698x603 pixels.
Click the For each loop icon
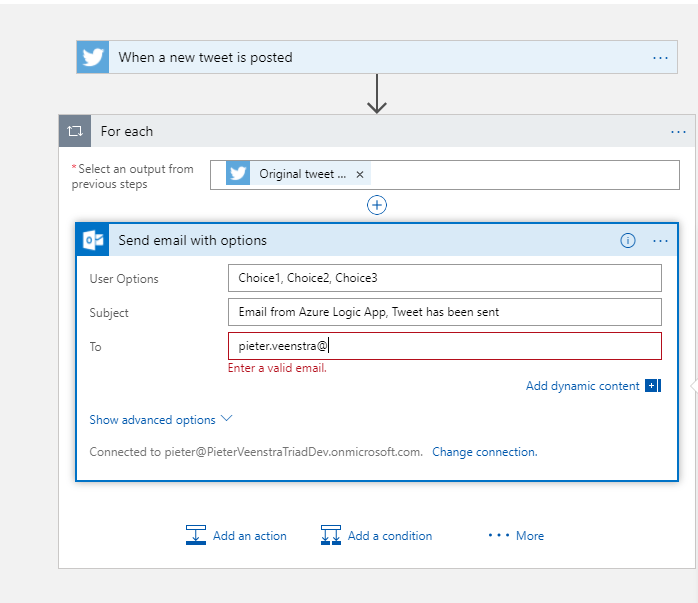coord(74,131)
